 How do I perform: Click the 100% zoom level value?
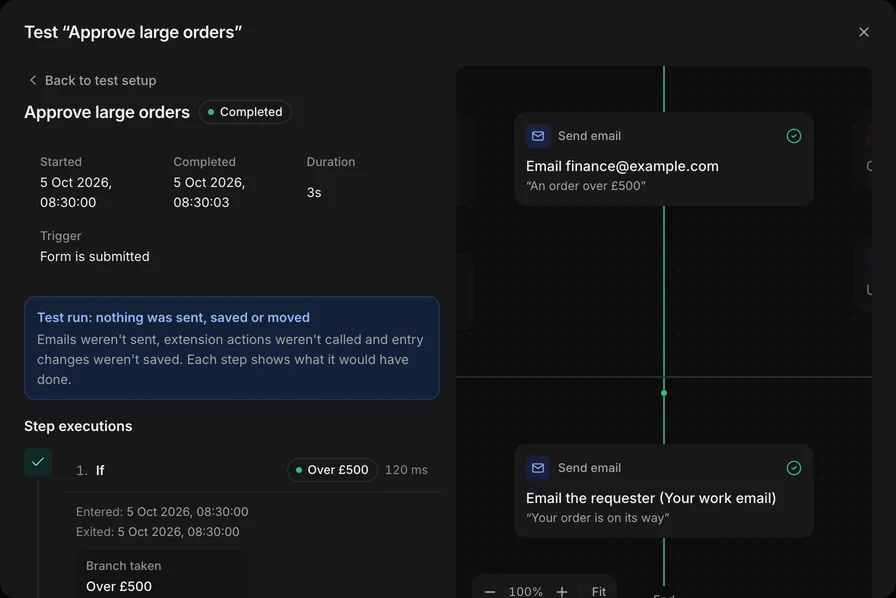[526, 591]
